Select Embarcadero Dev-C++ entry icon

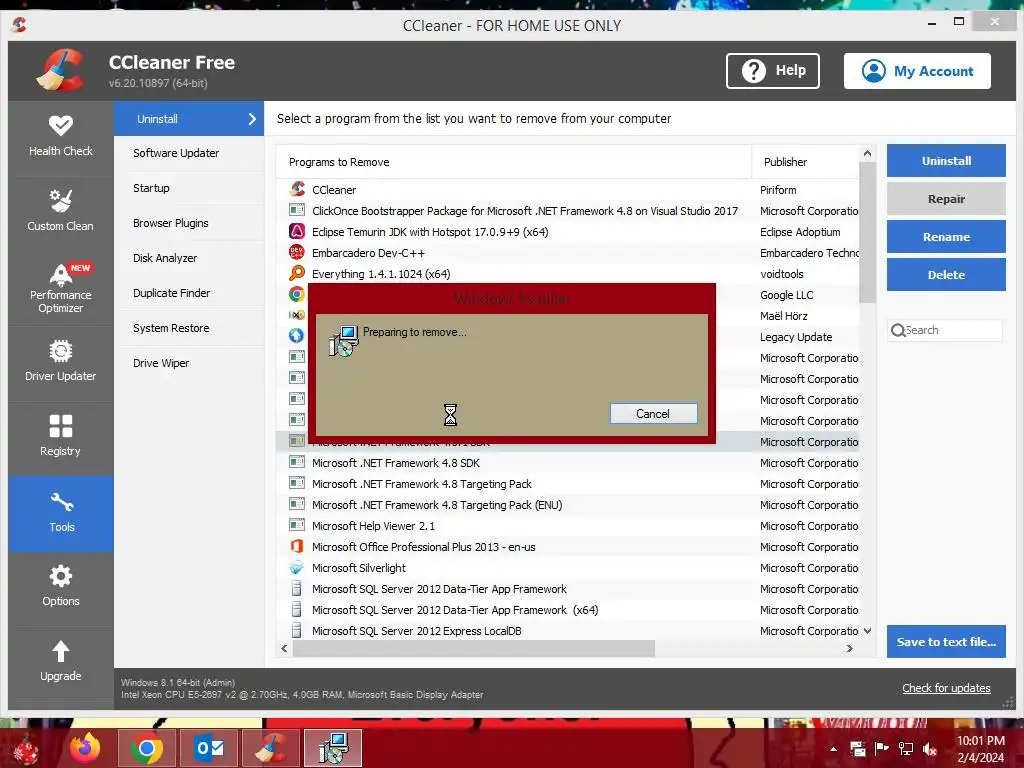point(297,252)
